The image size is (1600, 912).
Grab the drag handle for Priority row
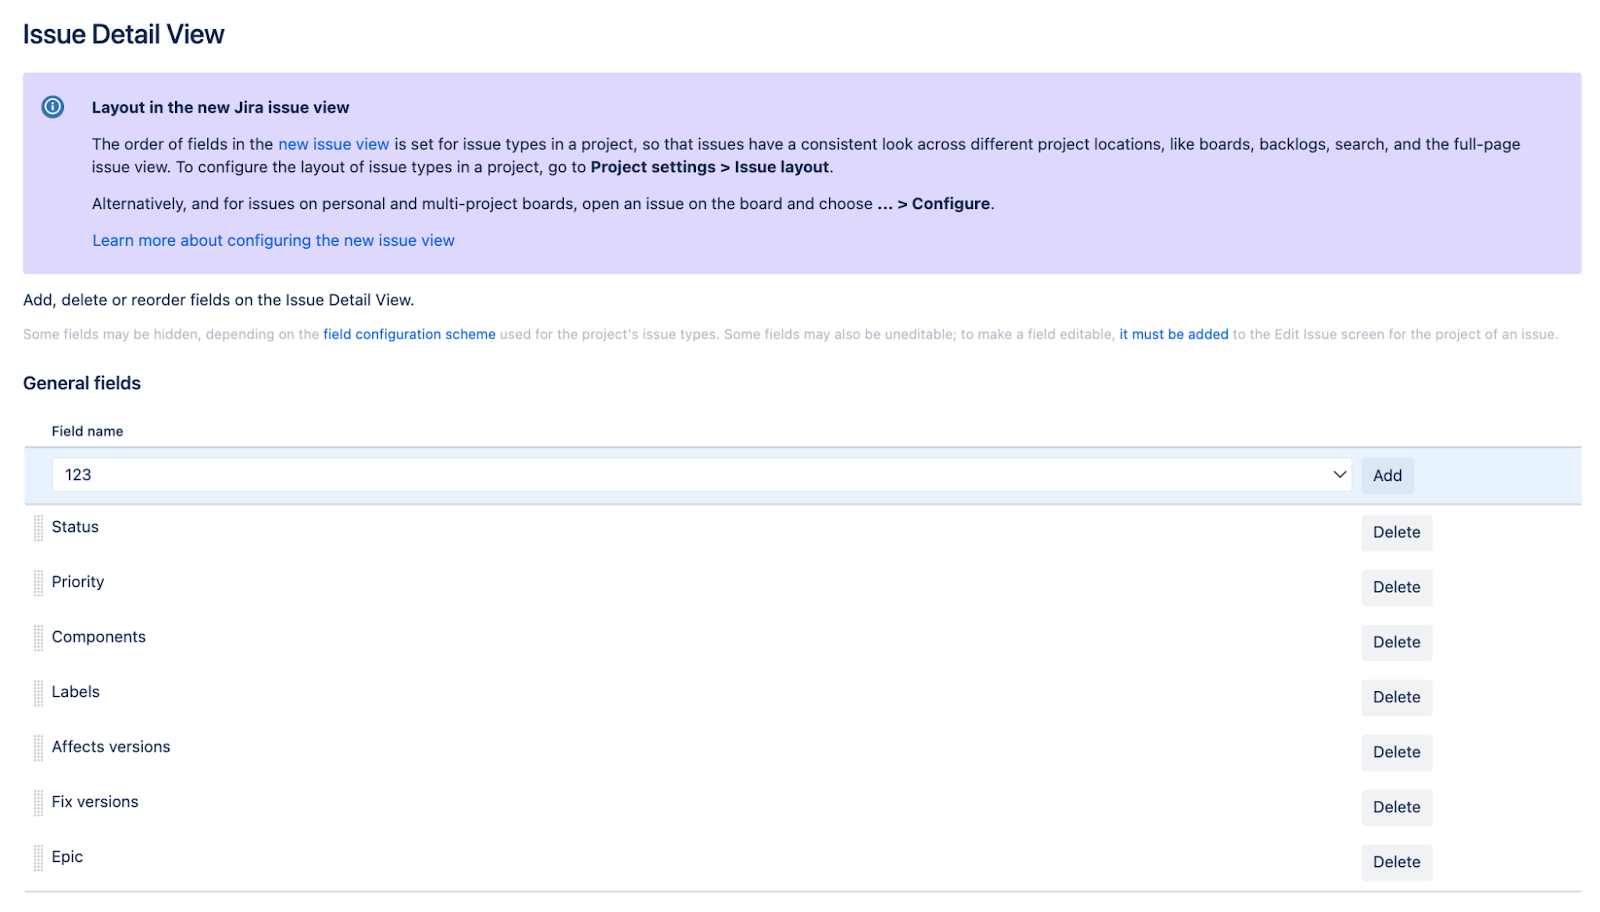(x=39, y=583)
